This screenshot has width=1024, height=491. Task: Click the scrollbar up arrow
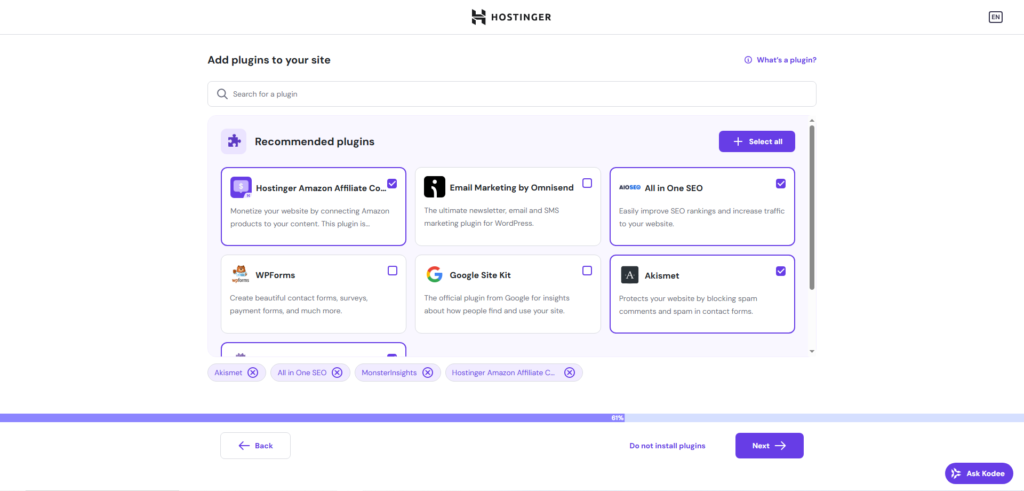[x=812, y=120]
